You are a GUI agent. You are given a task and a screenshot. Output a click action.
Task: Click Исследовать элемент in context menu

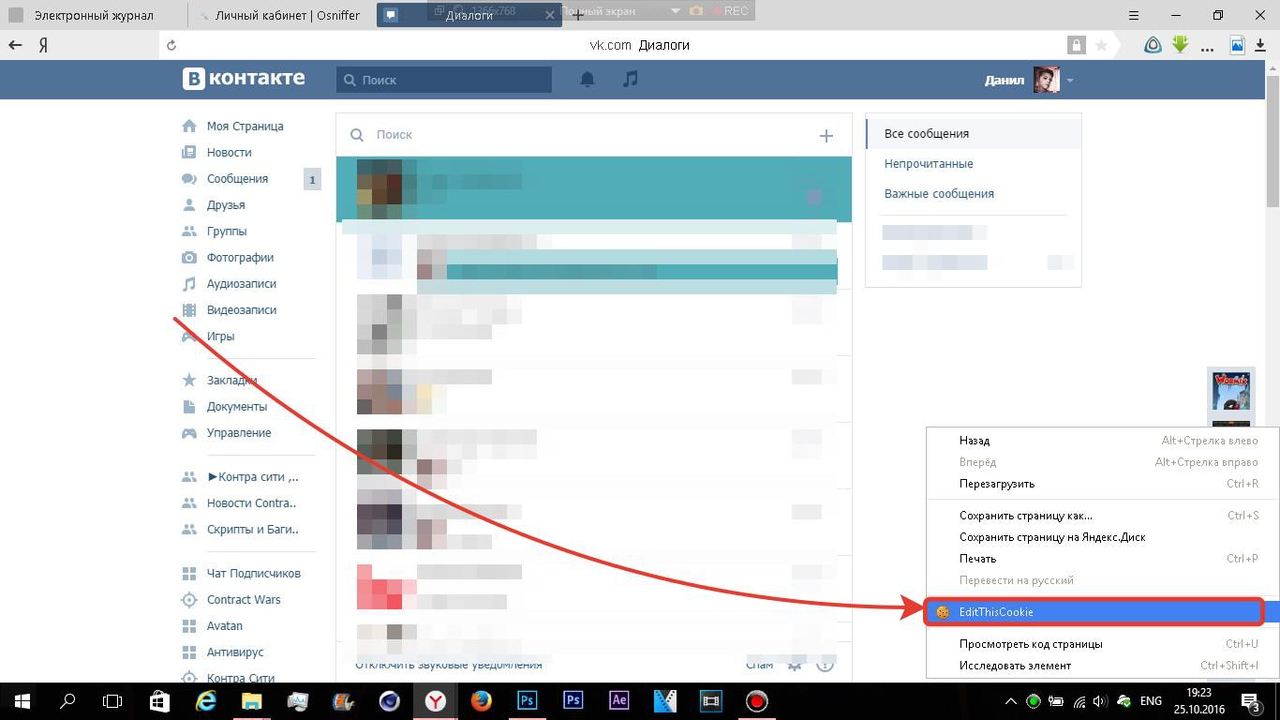[1014, 665]
